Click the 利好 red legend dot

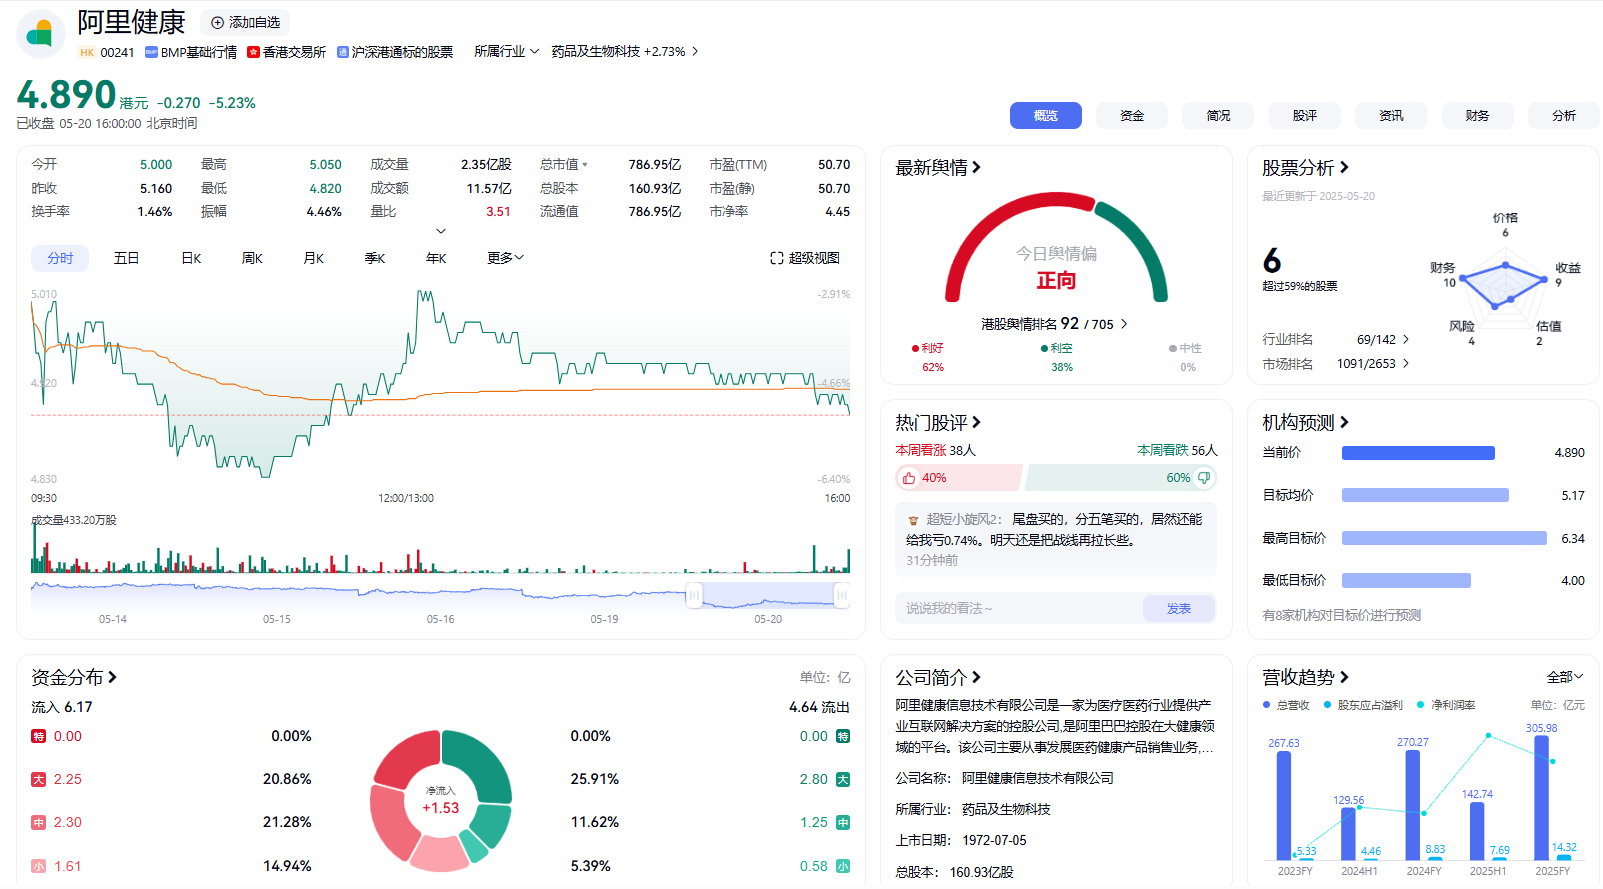pyautogui.click(x=915, y=349)
